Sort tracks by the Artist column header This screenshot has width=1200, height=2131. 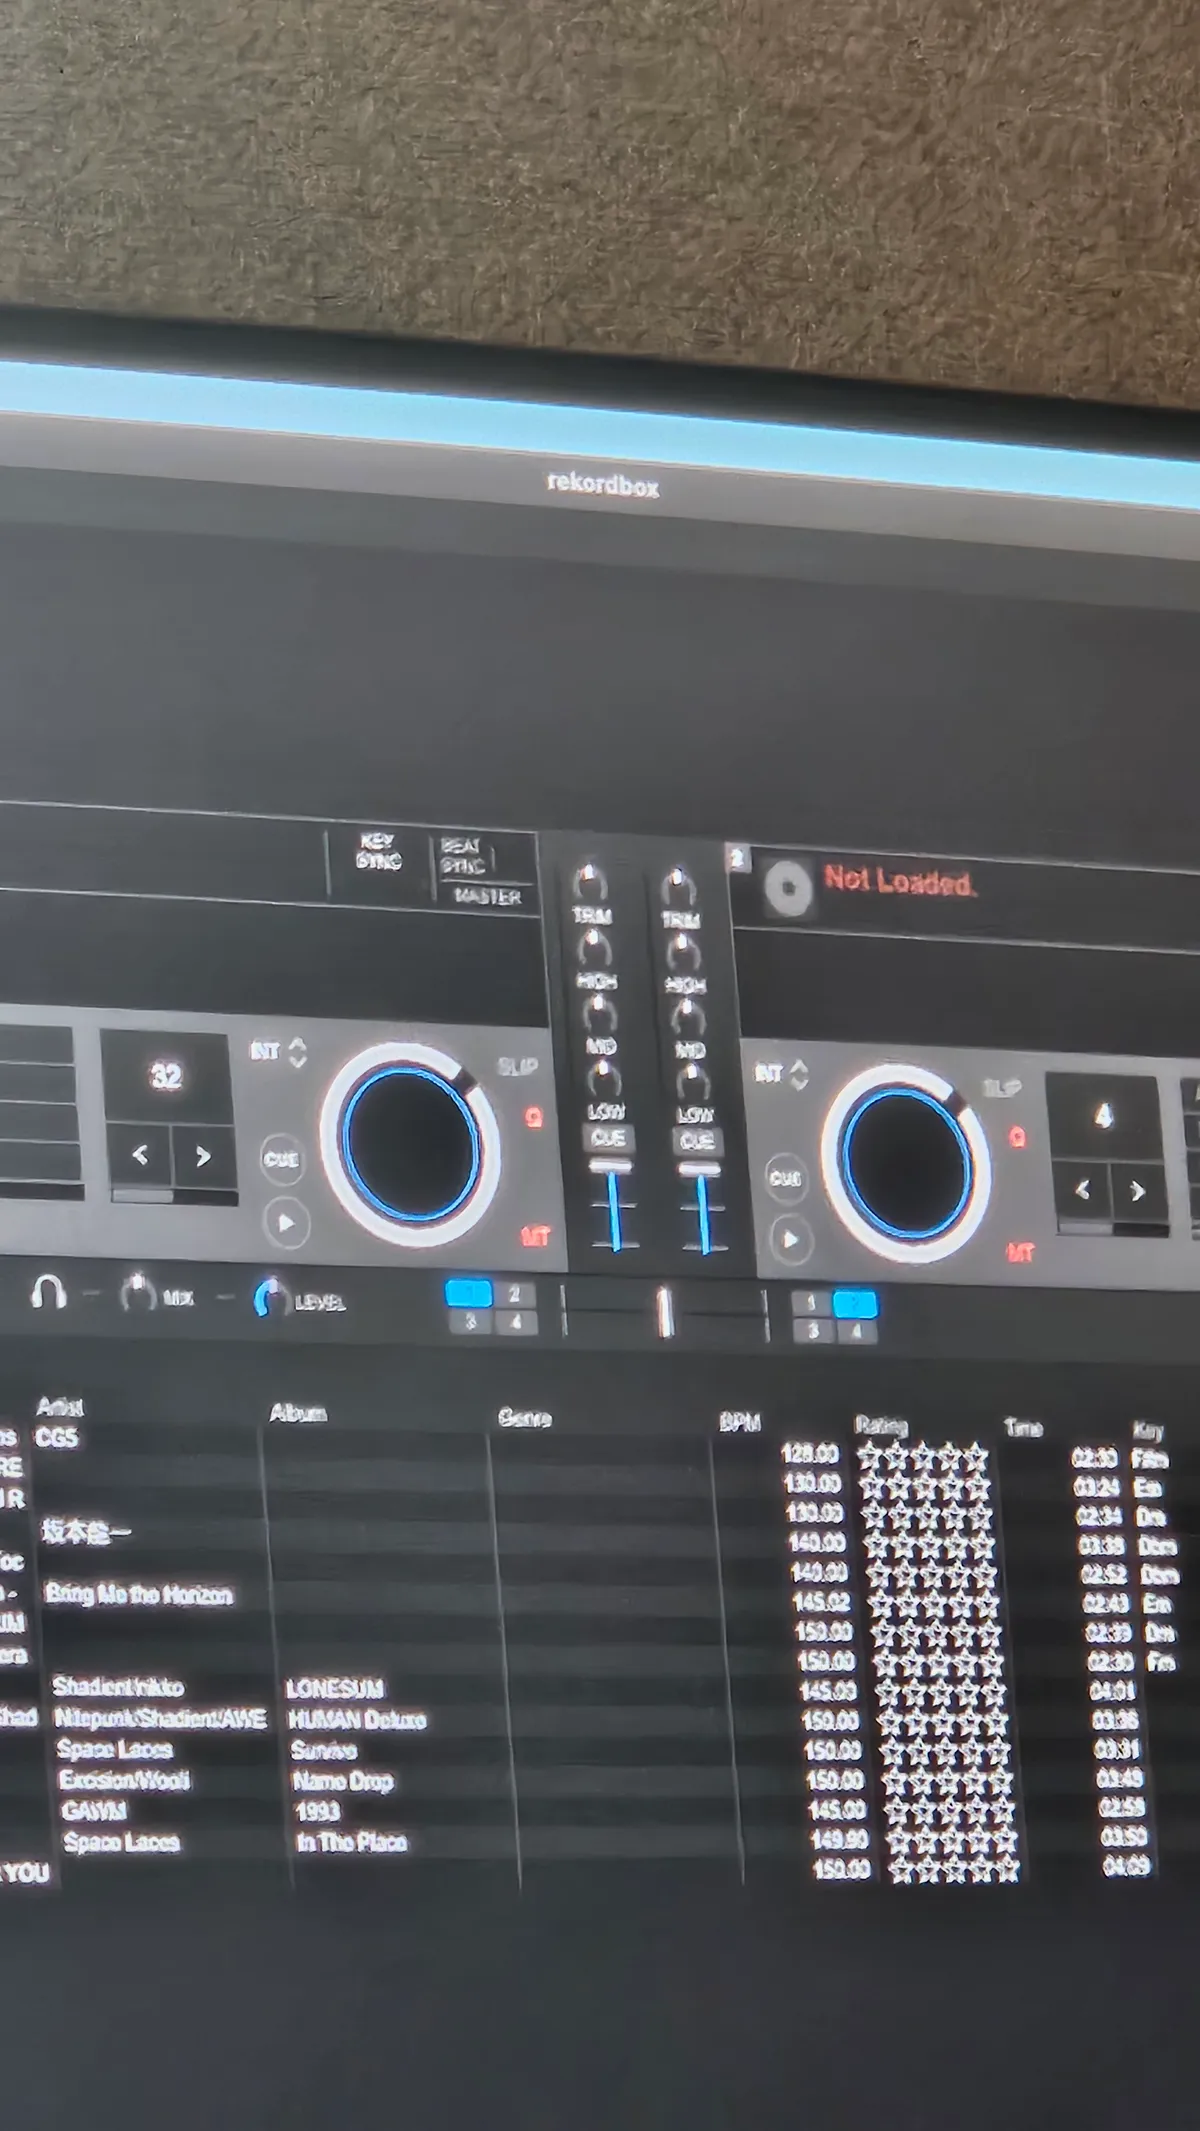click(x=59, y=1407)
